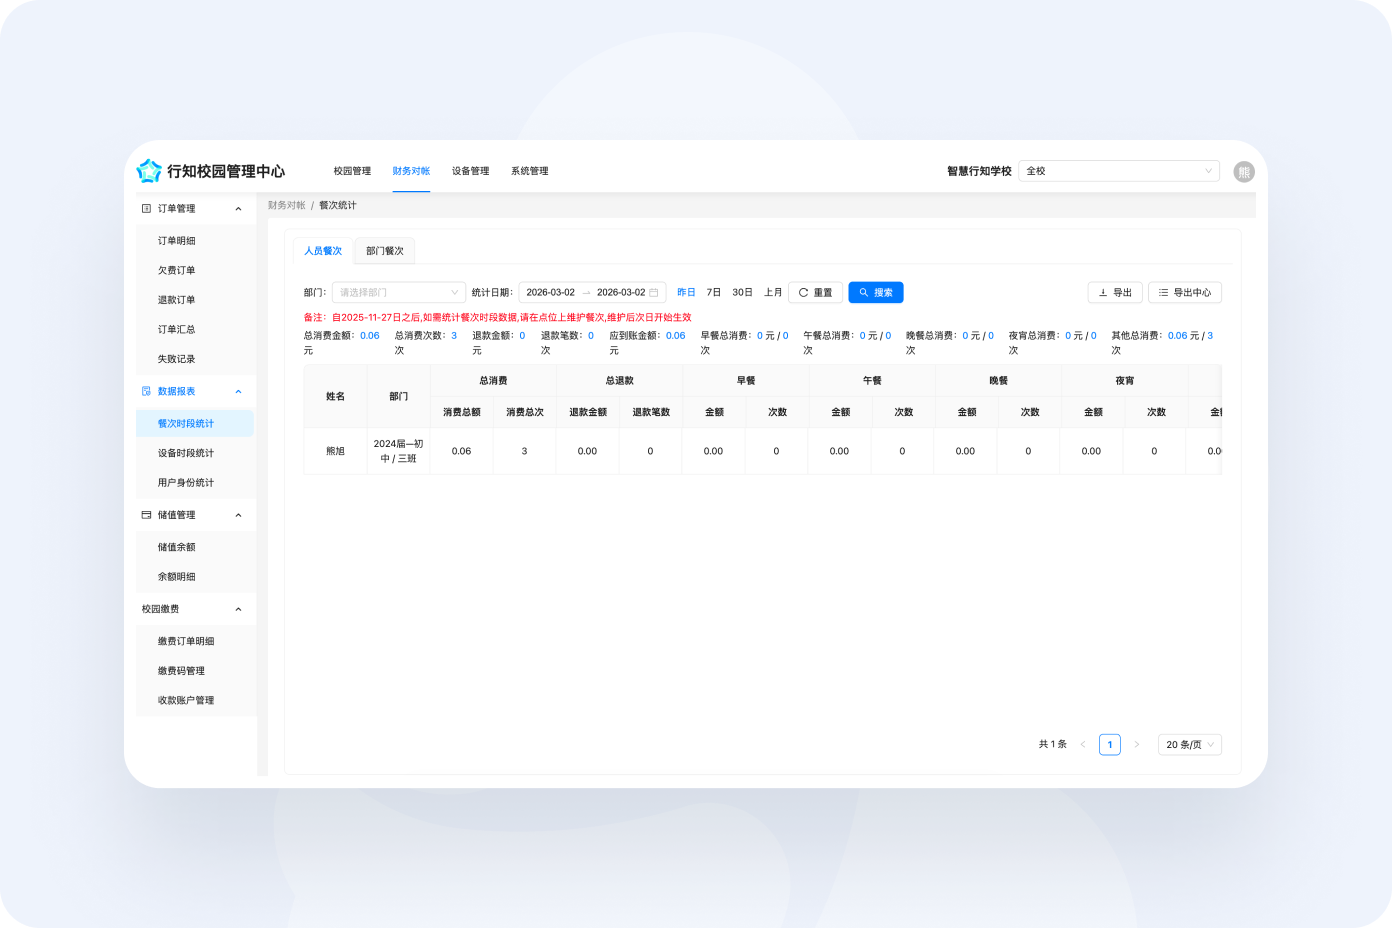Collapse the 校园缴费 sidebar section

click(238, 609)
